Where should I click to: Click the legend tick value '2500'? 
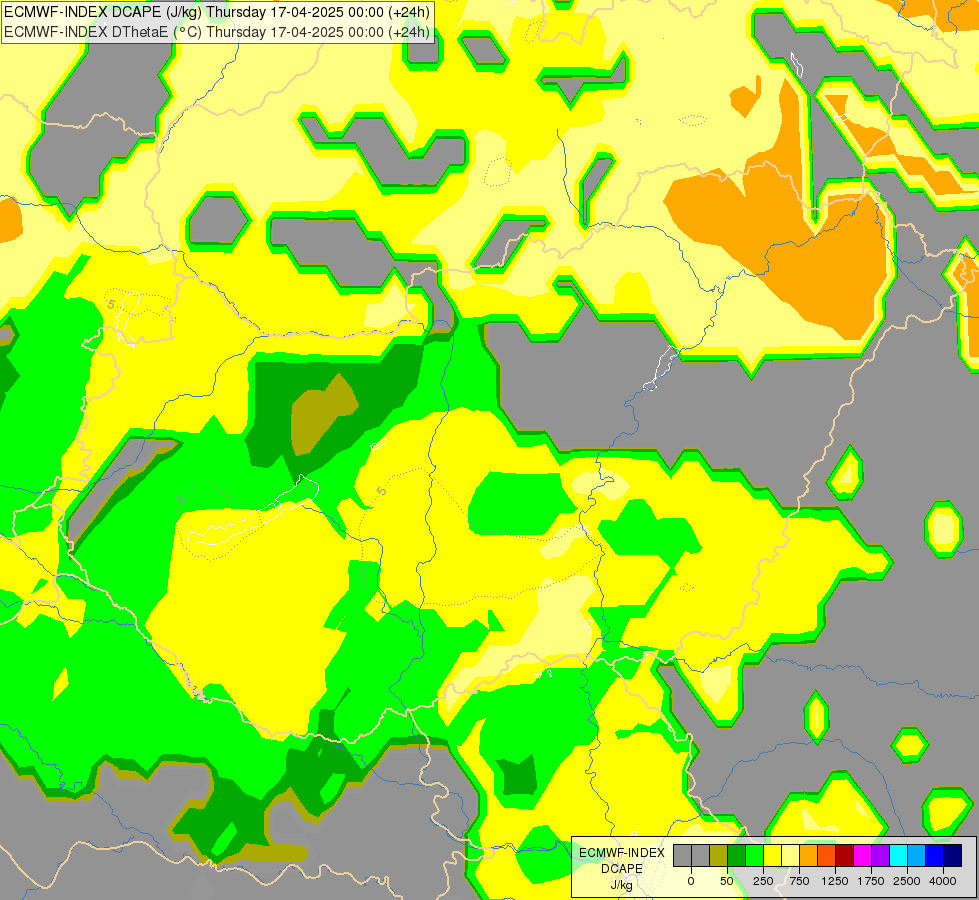tap(907, 881)
